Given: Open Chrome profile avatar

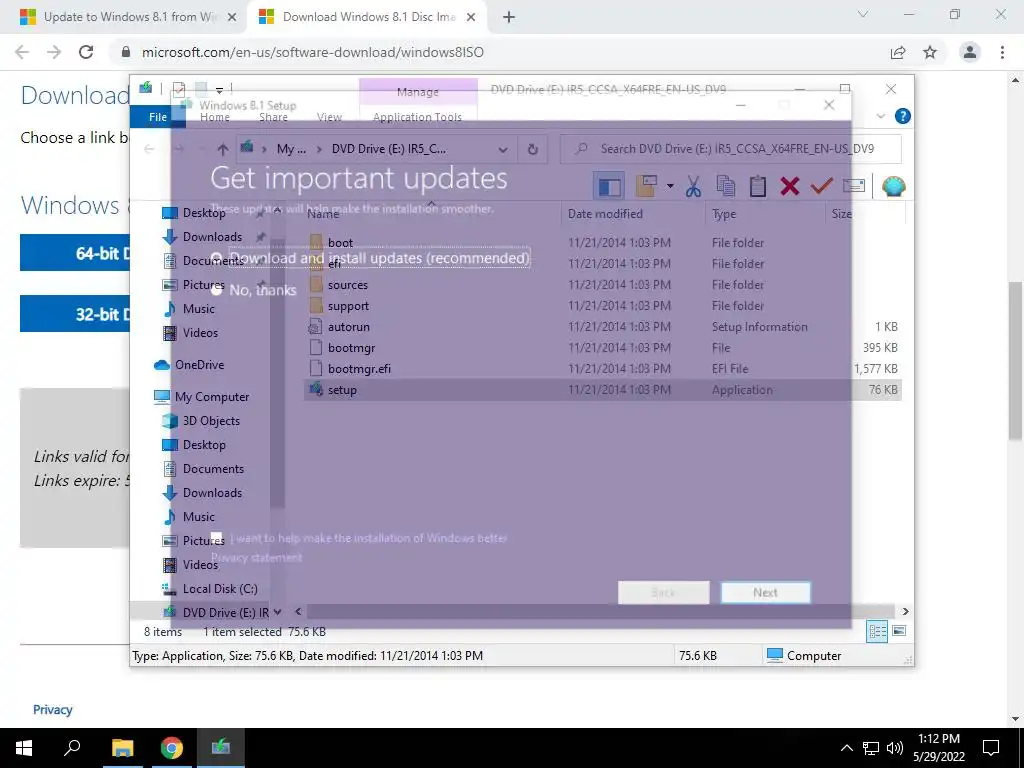Looking at the screenshot, I should point(970,52).
